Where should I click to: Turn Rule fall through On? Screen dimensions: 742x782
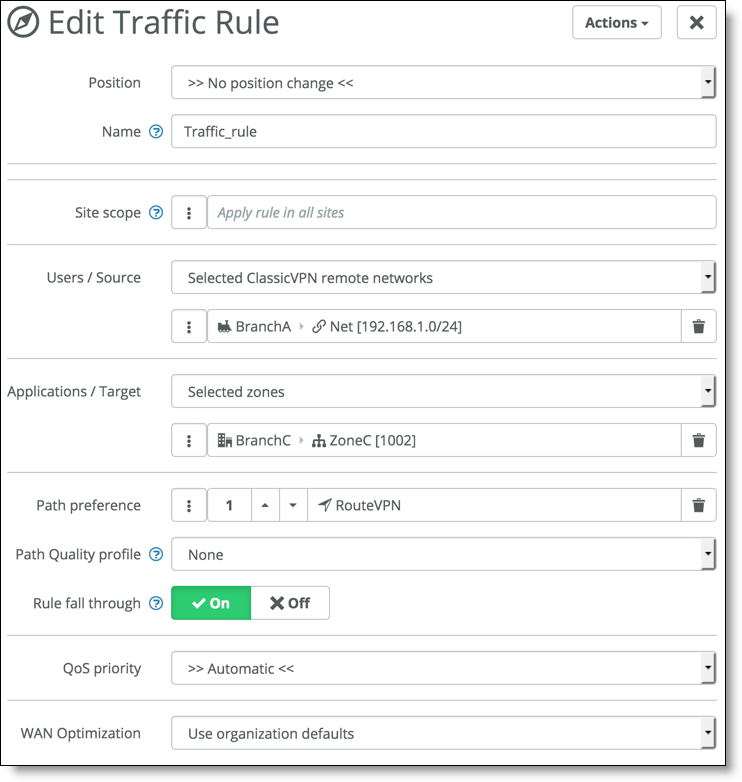point(211,603)
